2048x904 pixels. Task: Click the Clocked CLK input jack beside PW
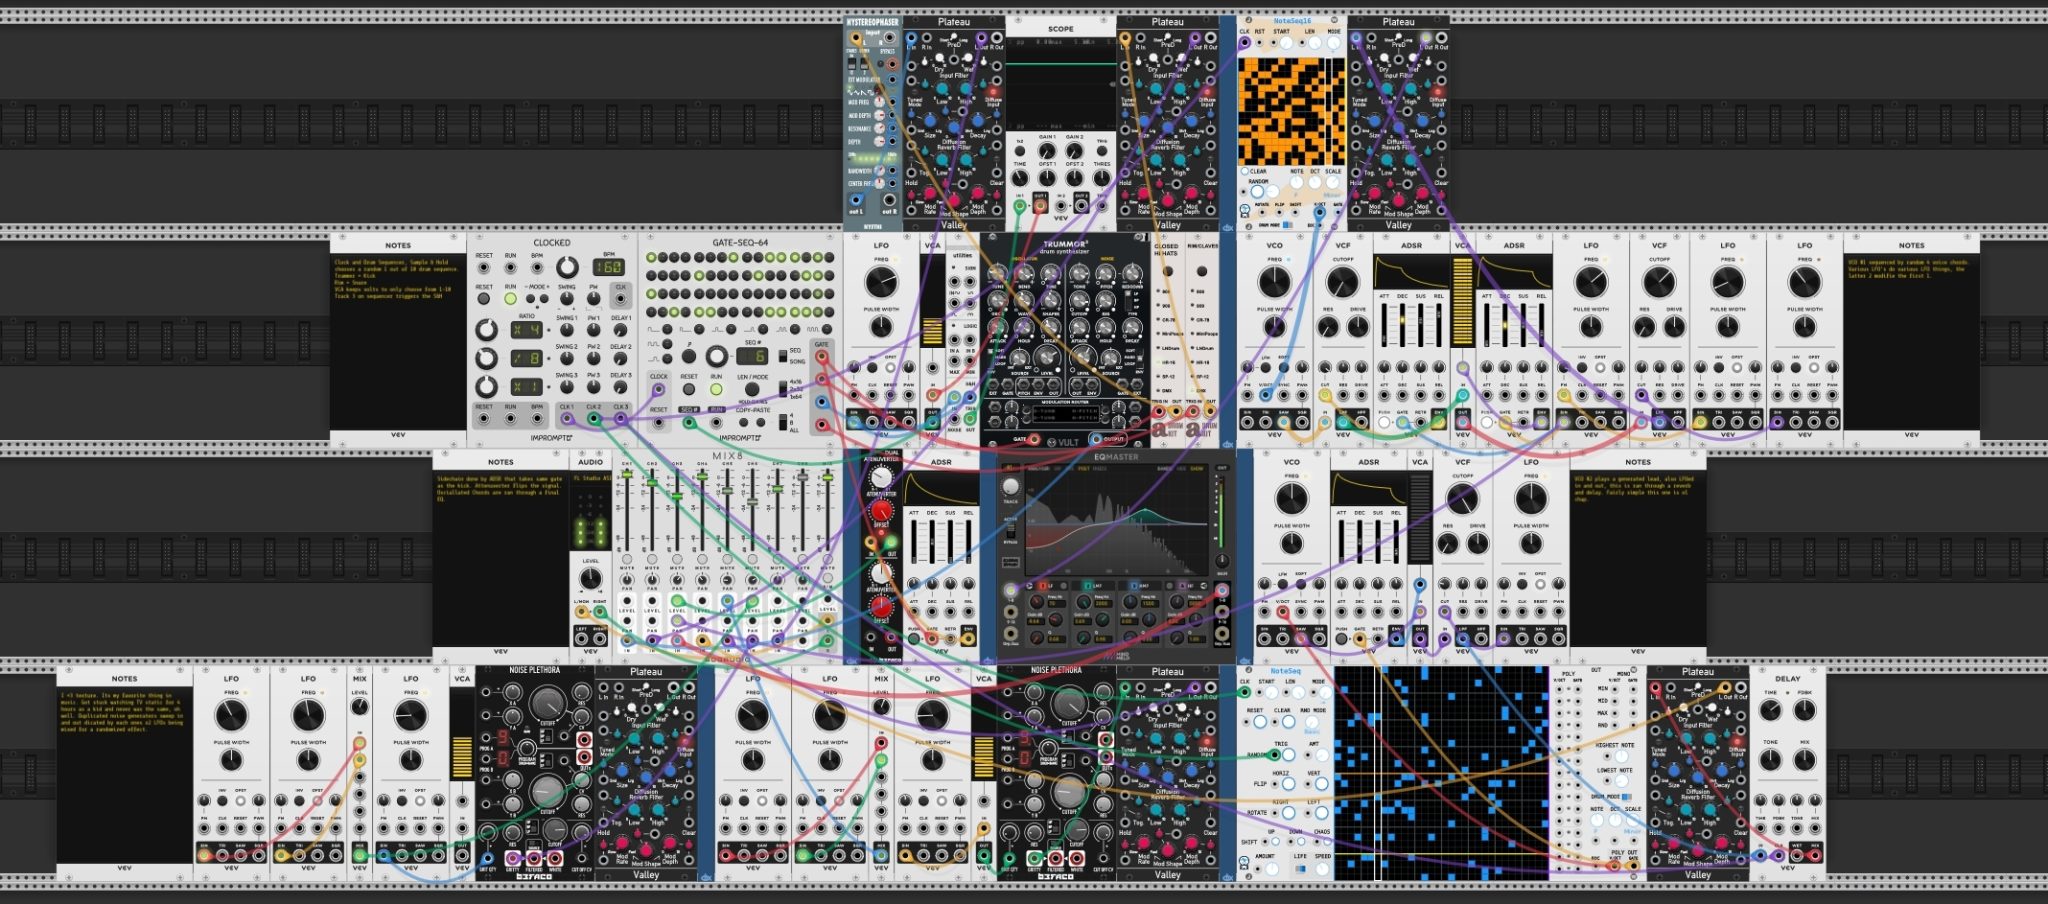coord(620,299)
